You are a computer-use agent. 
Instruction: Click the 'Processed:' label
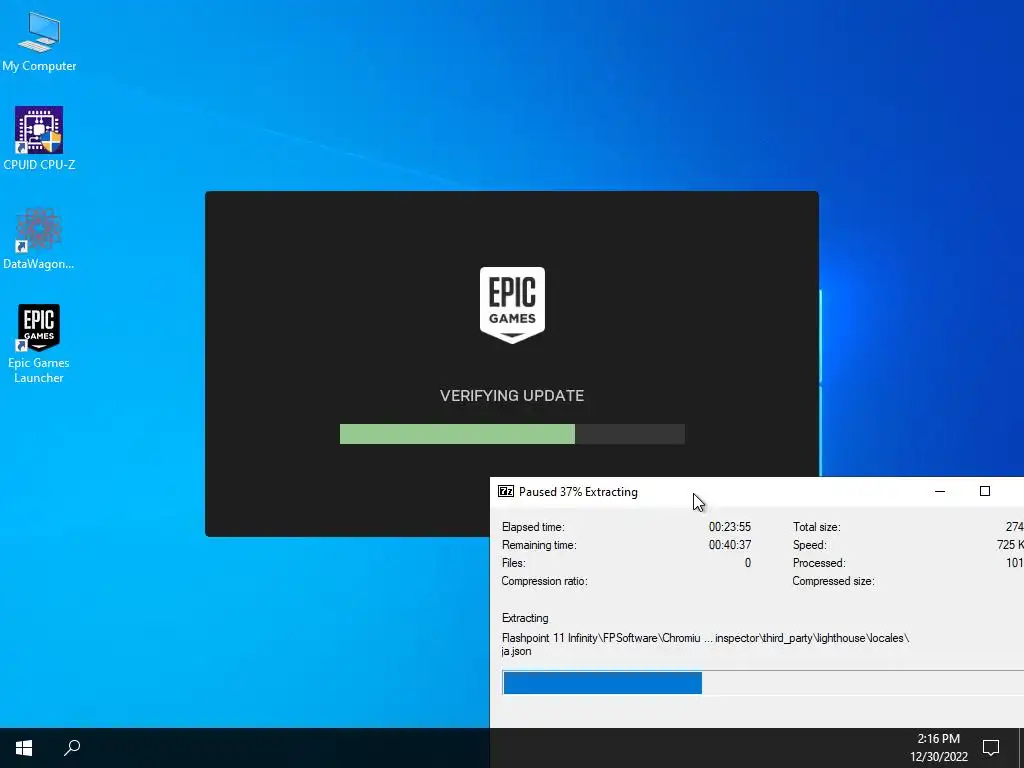(x=819, y=563)
